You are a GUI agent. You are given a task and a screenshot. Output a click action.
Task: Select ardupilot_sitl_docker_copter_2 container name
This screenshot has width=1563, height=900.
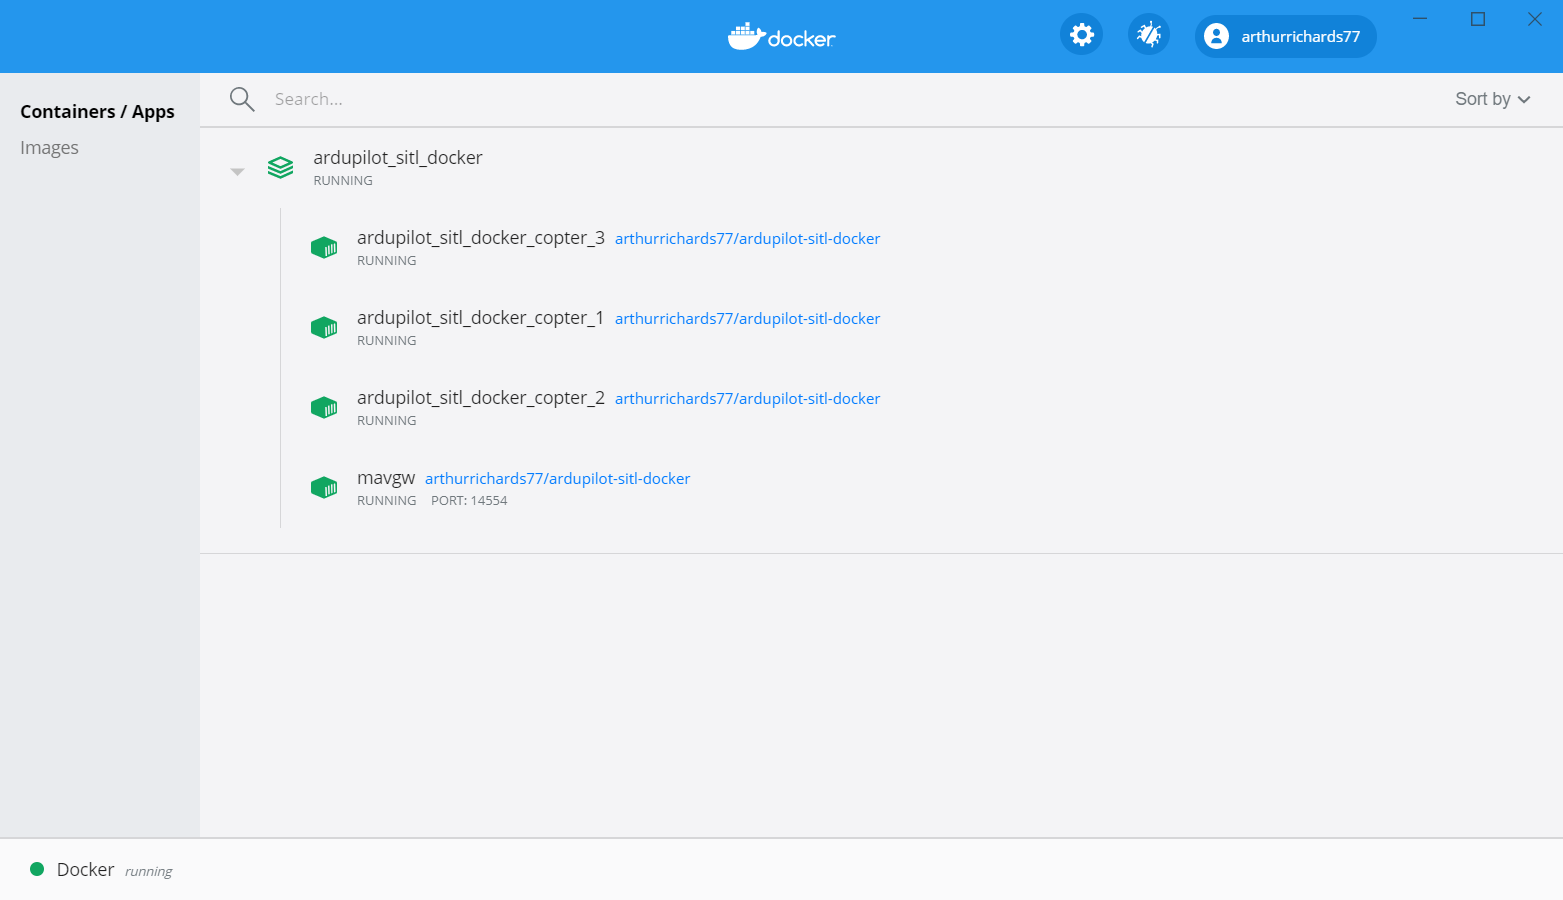point(480,398)
